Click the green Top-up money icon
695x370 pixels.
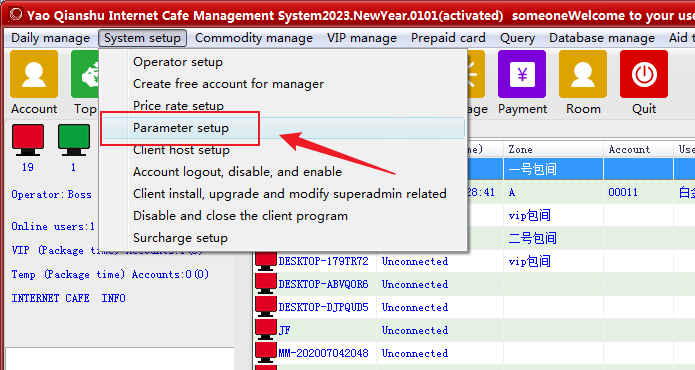tap(85, 74)
